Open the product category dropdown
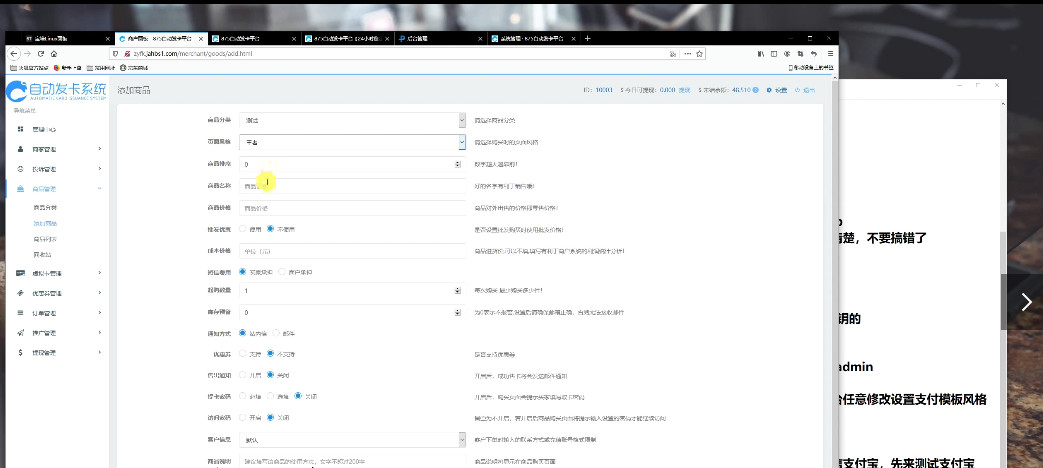Image resolution: width=1043 pixels, height=468 pixels. (x=352, y=120)
